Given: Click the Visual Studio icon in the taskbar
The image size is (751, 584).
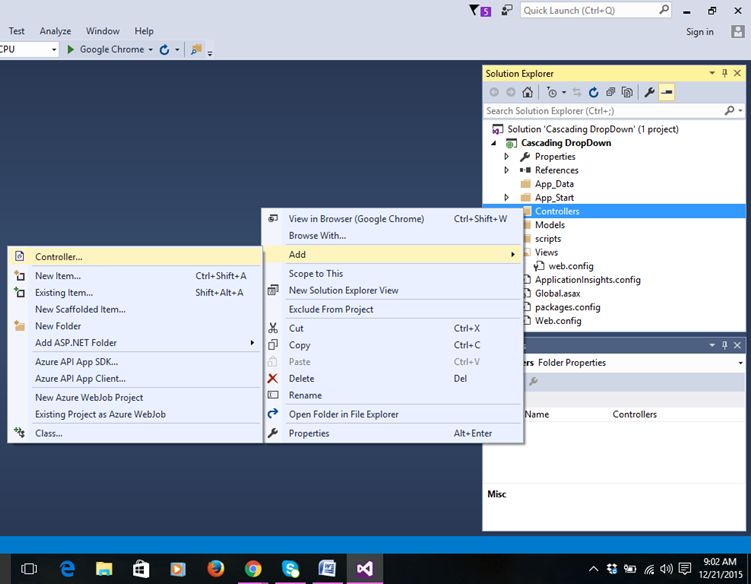Looking at the screenshot, I should tap(365, 568).
